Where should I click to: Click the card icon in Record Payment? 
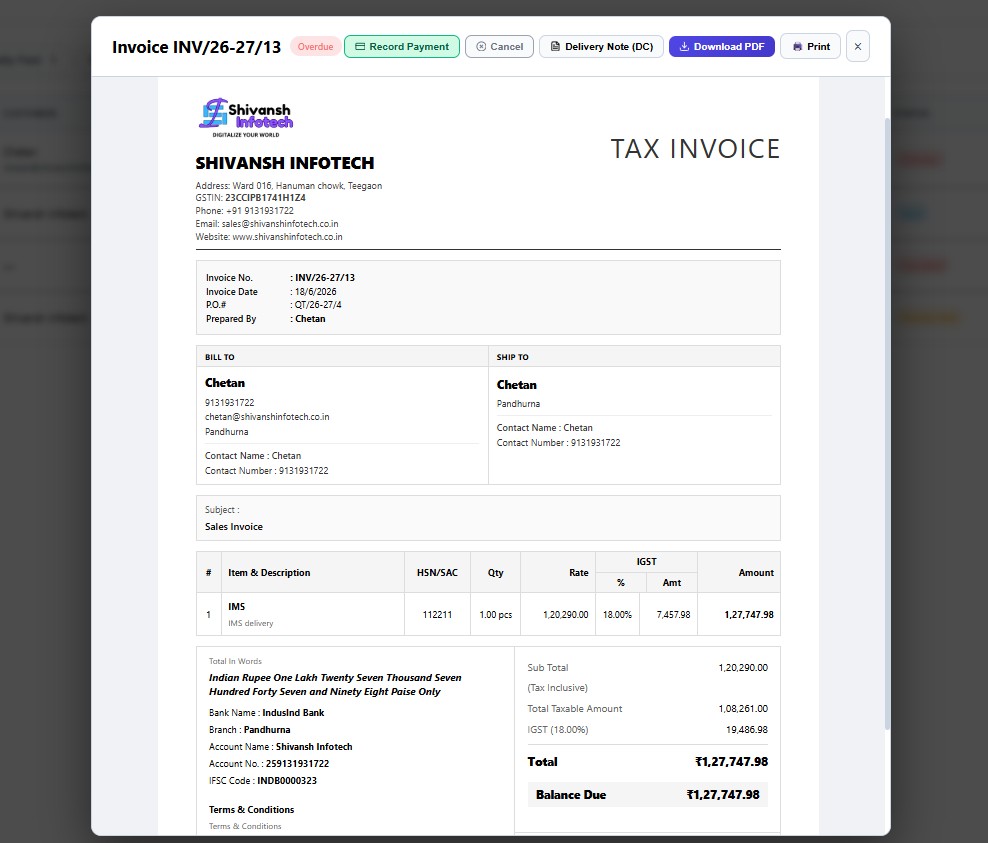click(x=360, y=47)
